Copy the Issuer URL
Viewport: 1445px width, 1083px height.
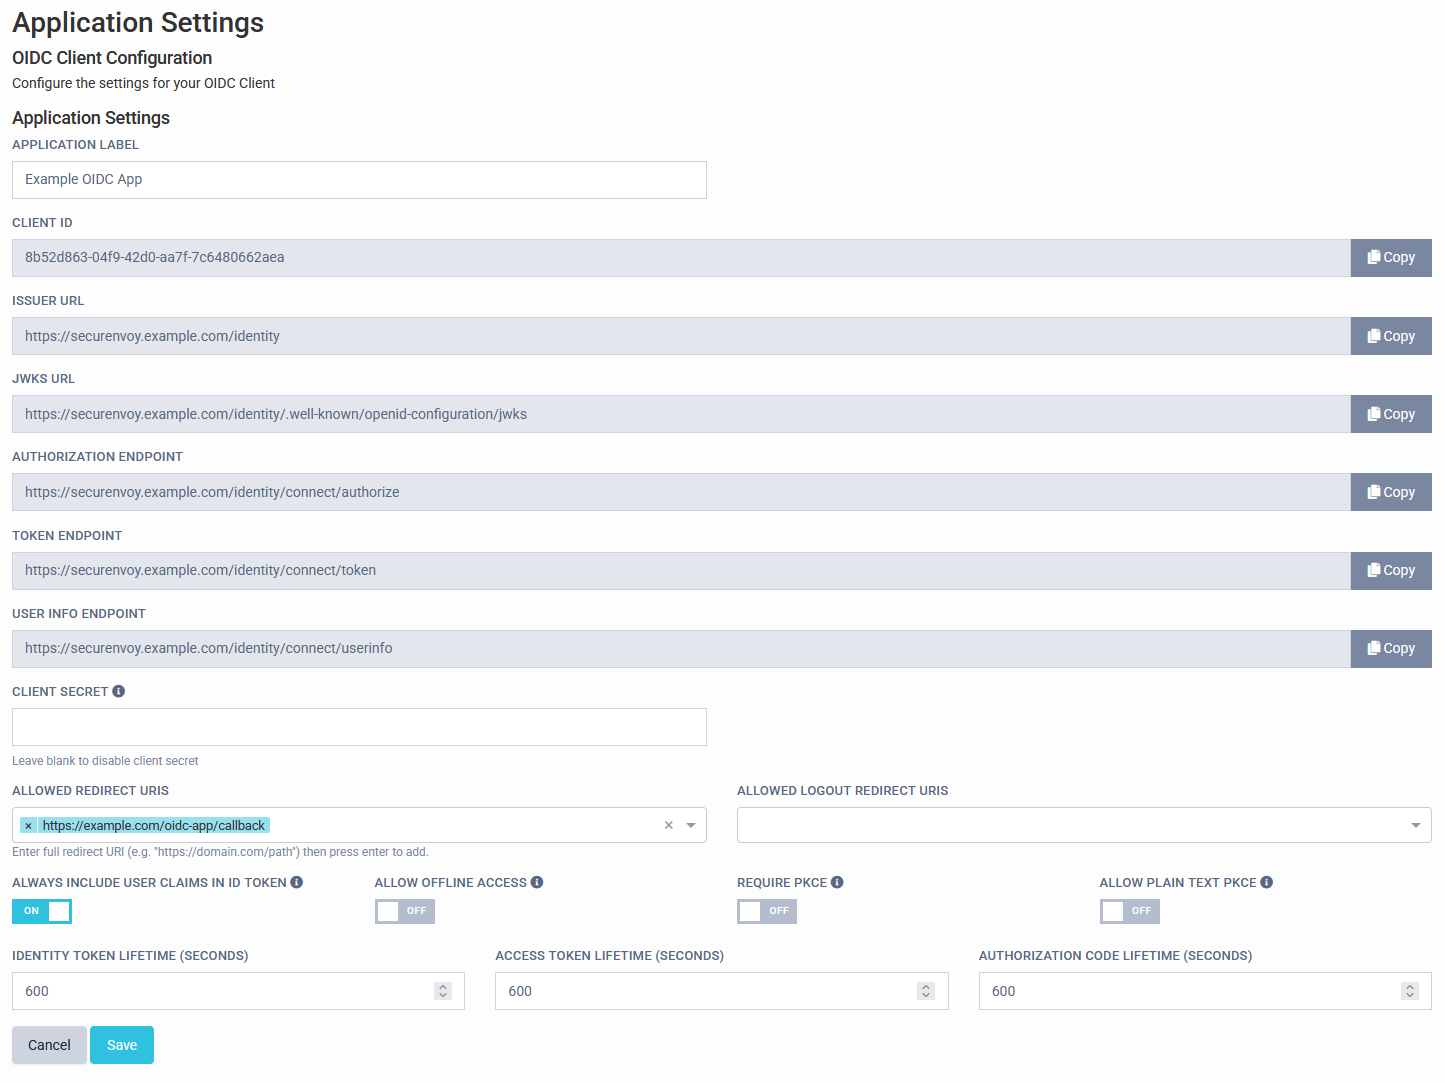(1391, 336)
